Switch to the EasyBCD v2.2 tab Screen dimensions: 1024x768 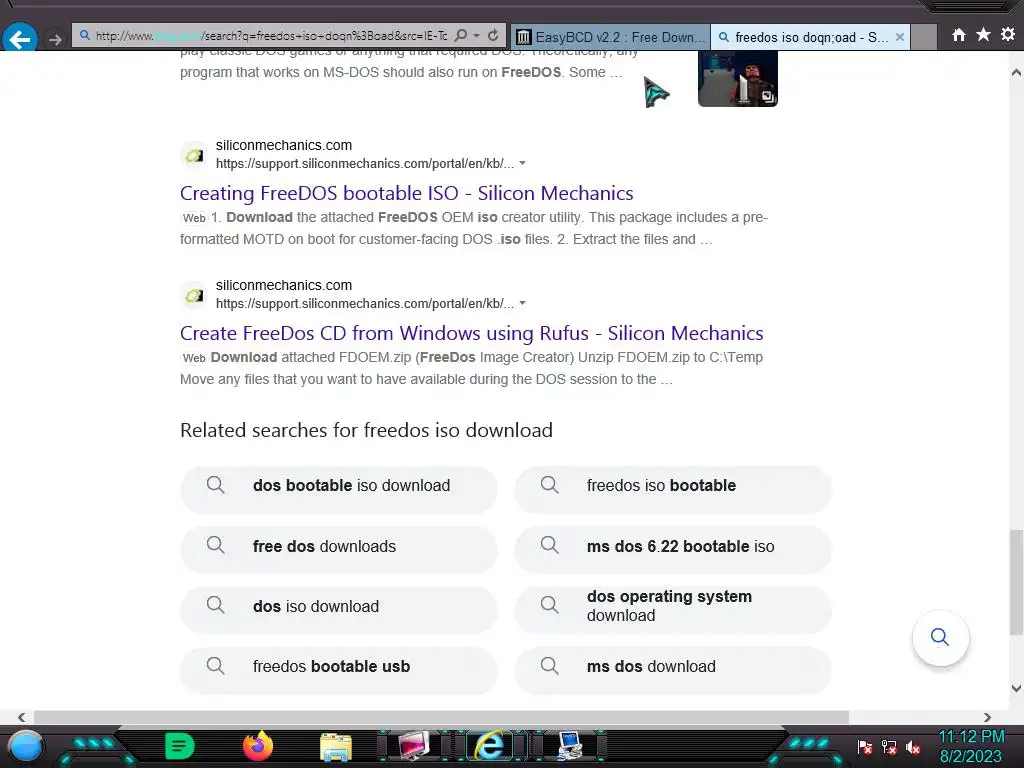pyautogui.click(x=610, y=37)
